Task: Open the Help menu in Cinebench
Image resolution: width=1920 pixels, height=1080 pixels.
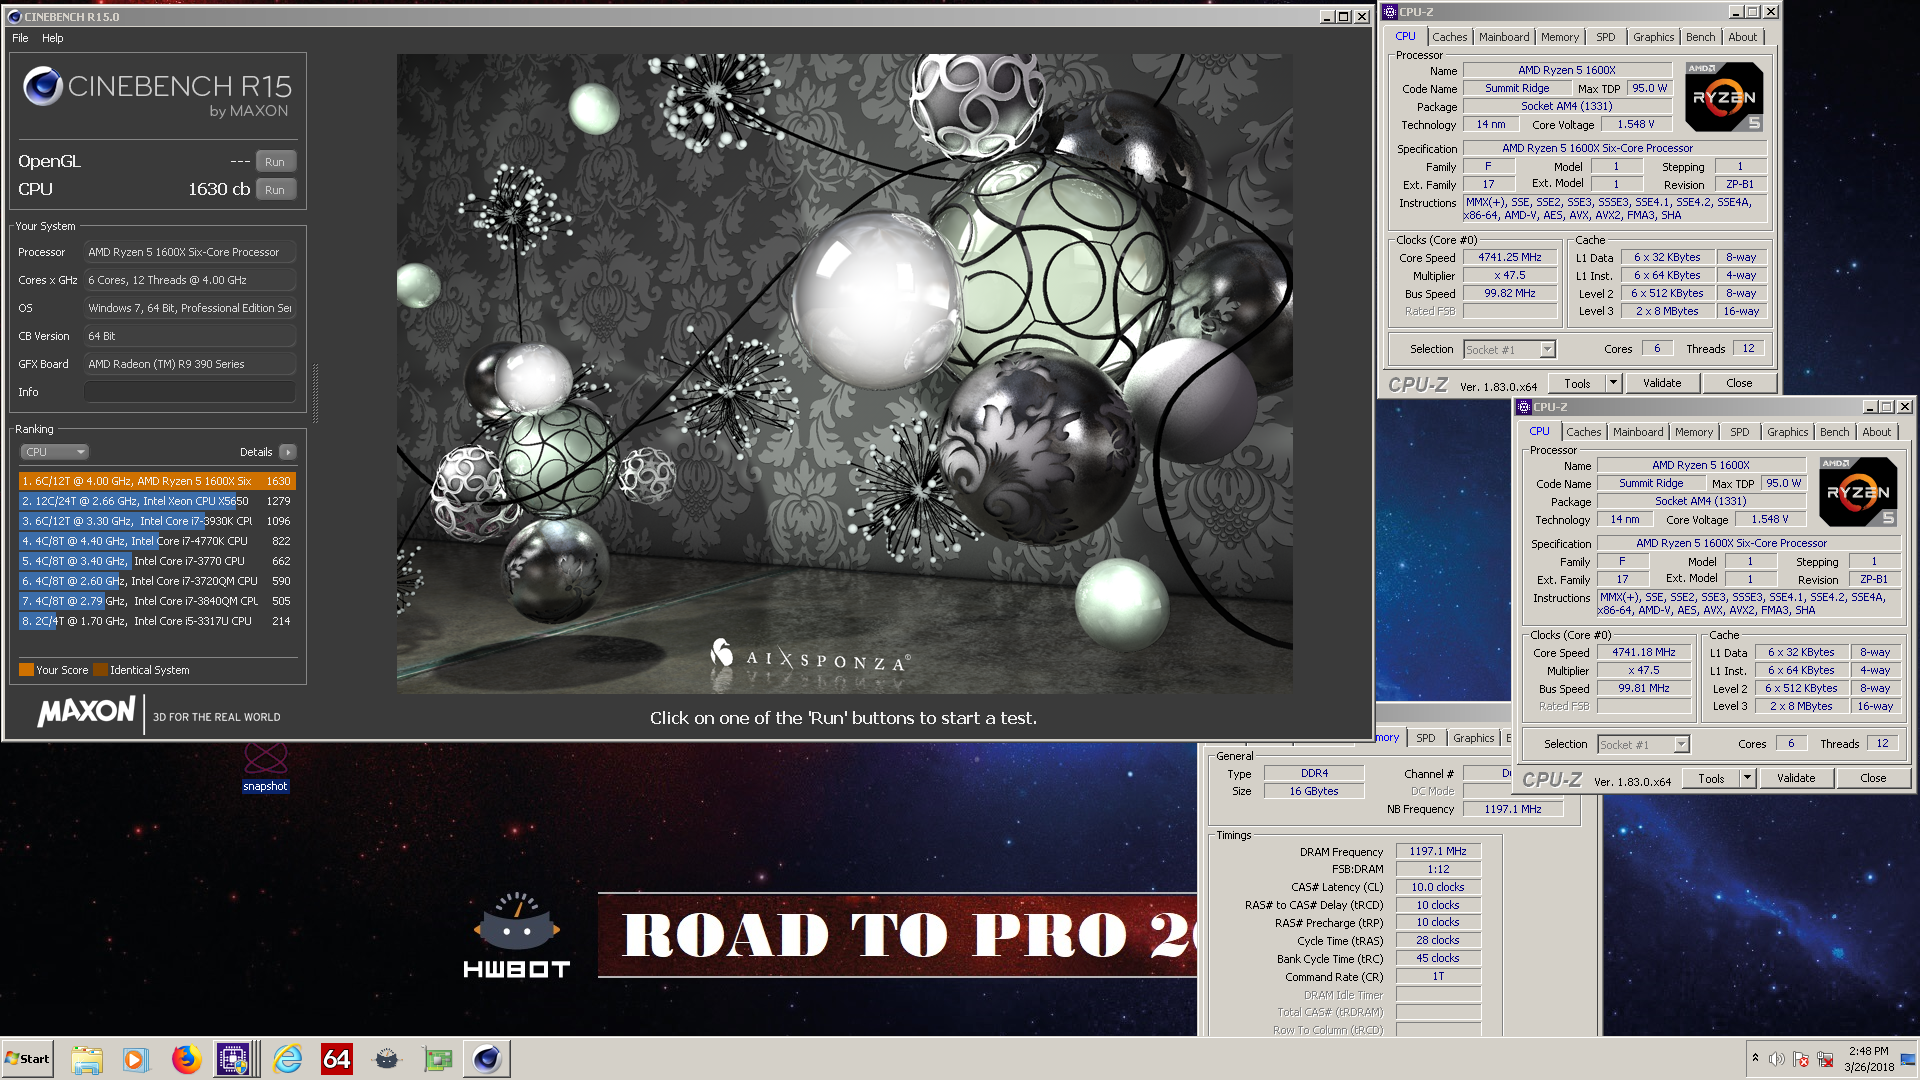Action: tap(53, 38)
